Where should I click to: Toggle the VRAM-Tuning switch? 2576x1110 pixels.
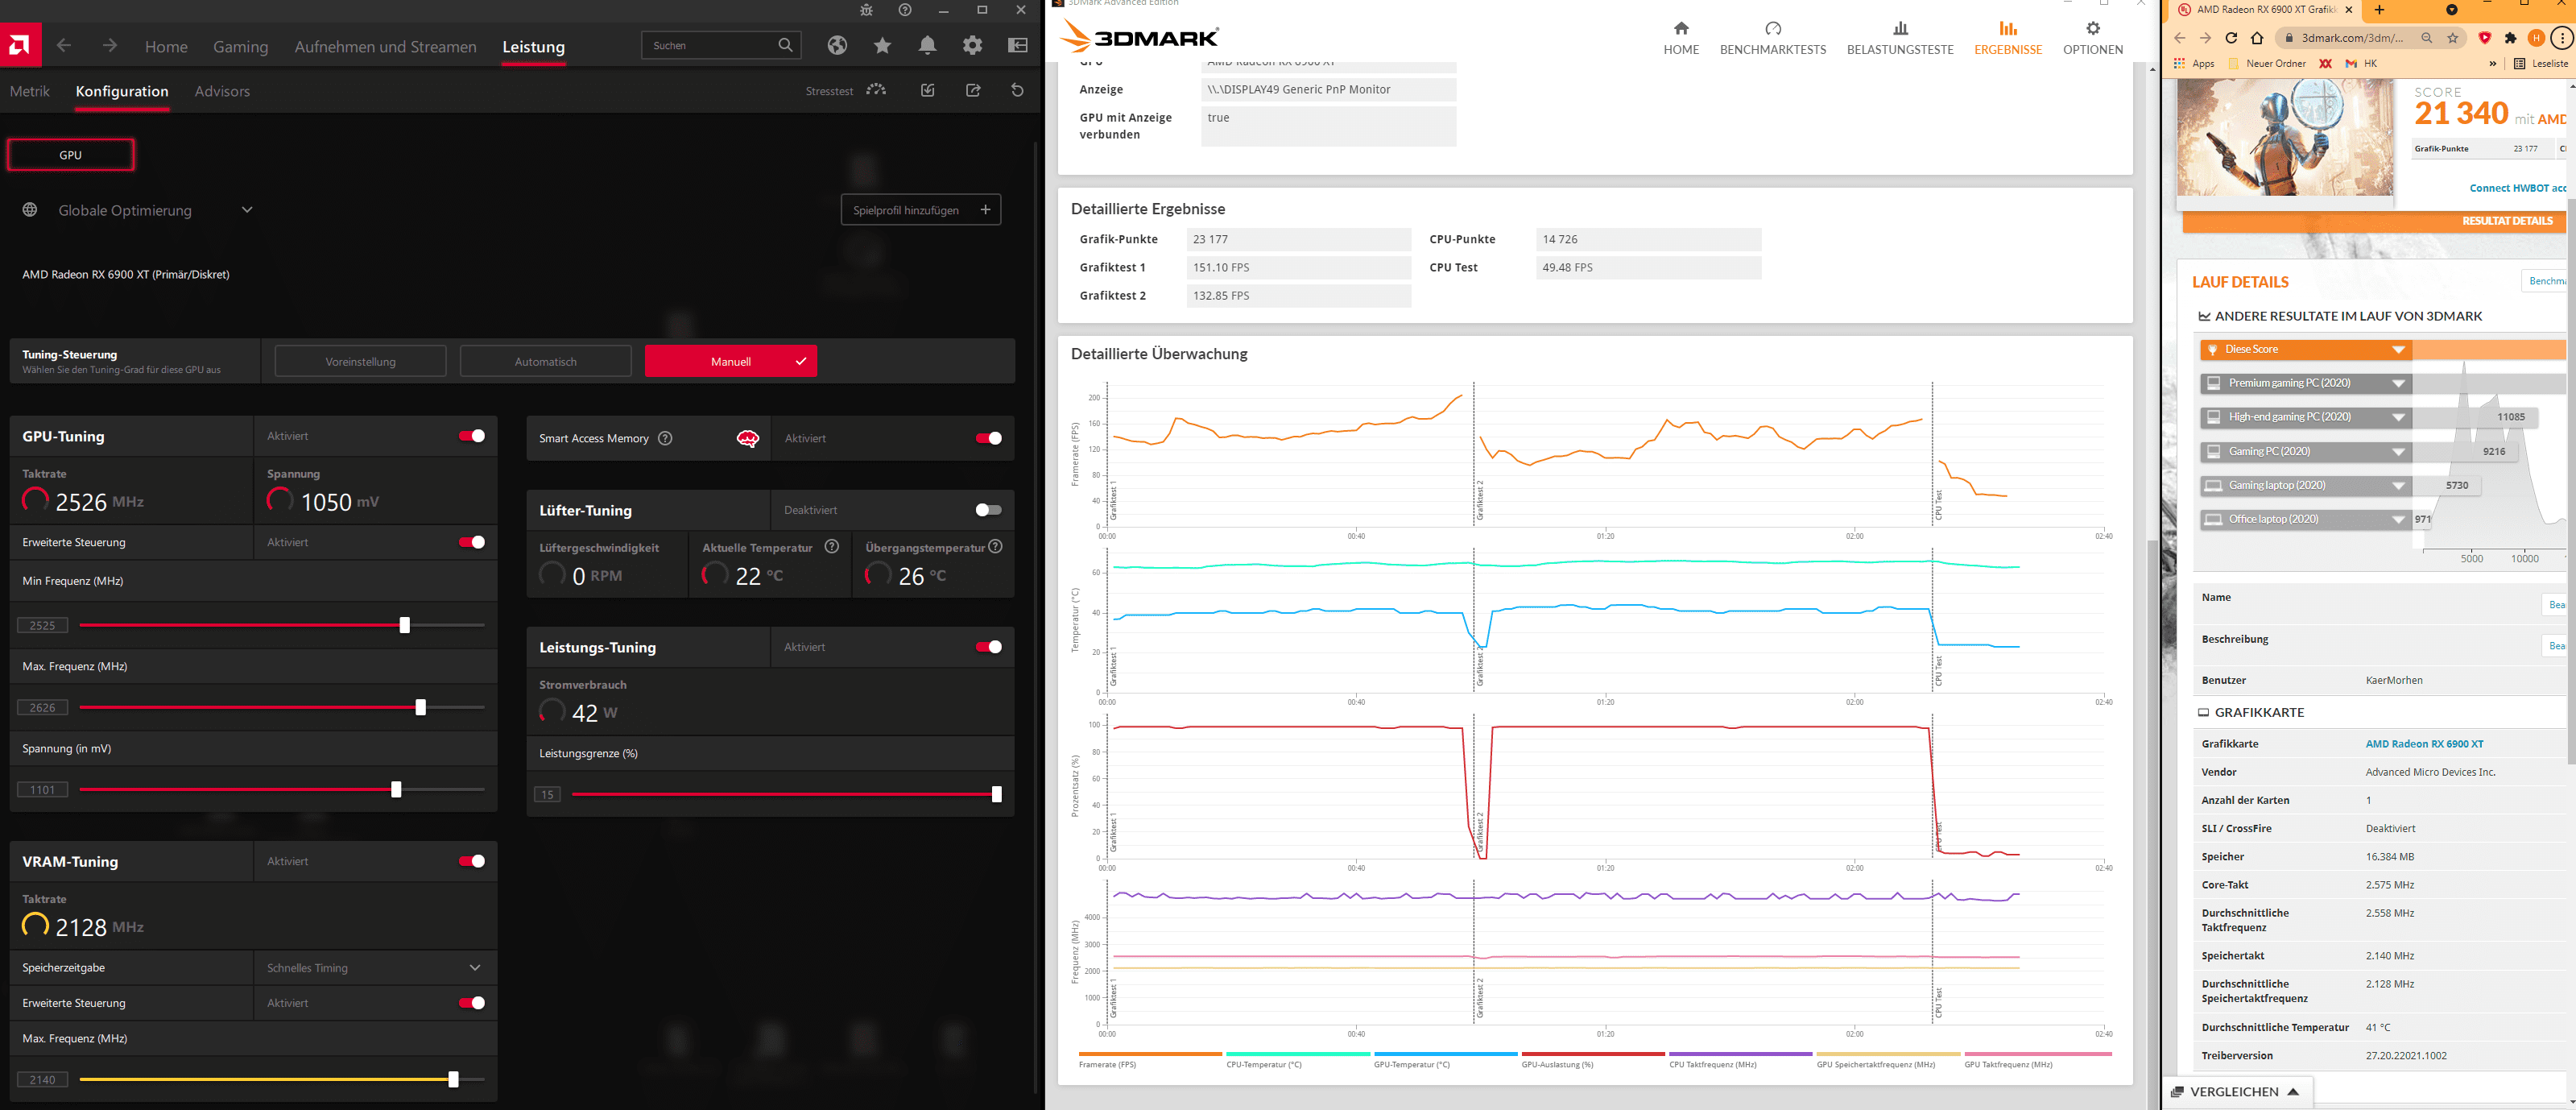pyautogui.click(x=471, y=861)
